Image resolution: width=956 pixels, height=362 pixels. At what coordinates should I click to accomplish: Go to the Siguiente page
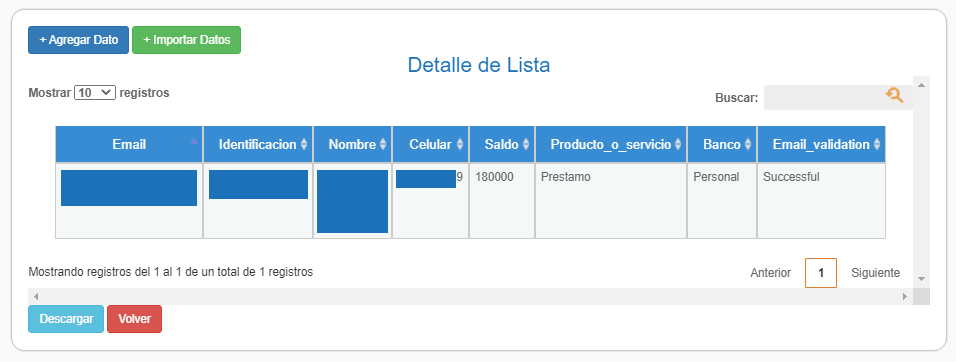pos(876,273)
